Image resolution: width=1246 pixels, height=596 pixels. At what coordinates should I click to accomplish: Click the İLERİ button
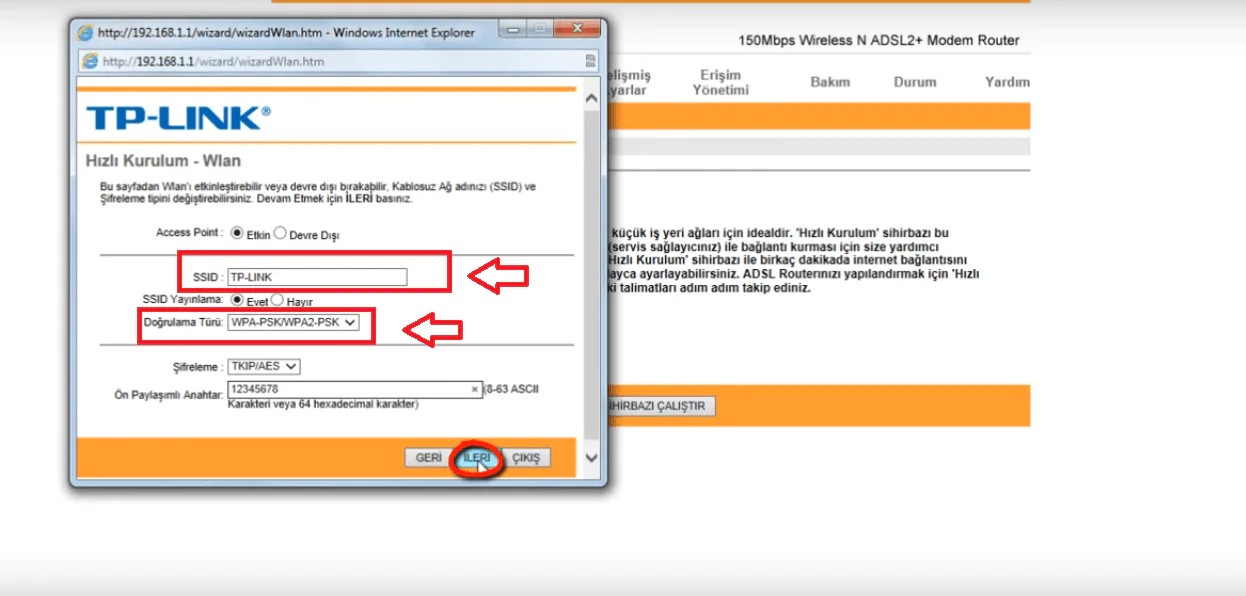click(477, 457)
